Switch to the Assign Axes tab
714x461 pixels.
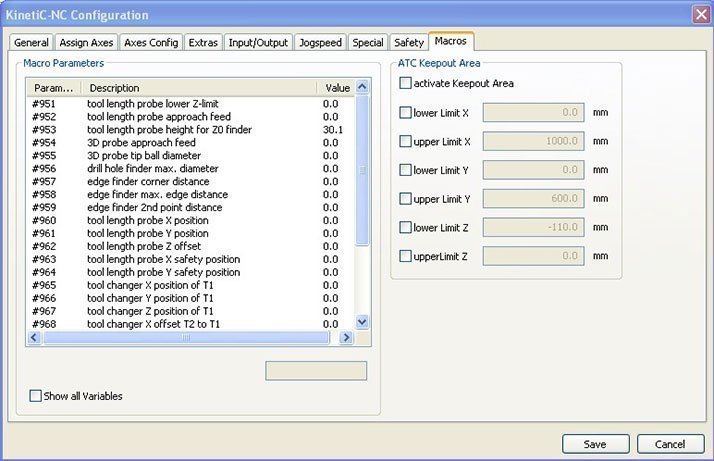click(x=86, y=42)
